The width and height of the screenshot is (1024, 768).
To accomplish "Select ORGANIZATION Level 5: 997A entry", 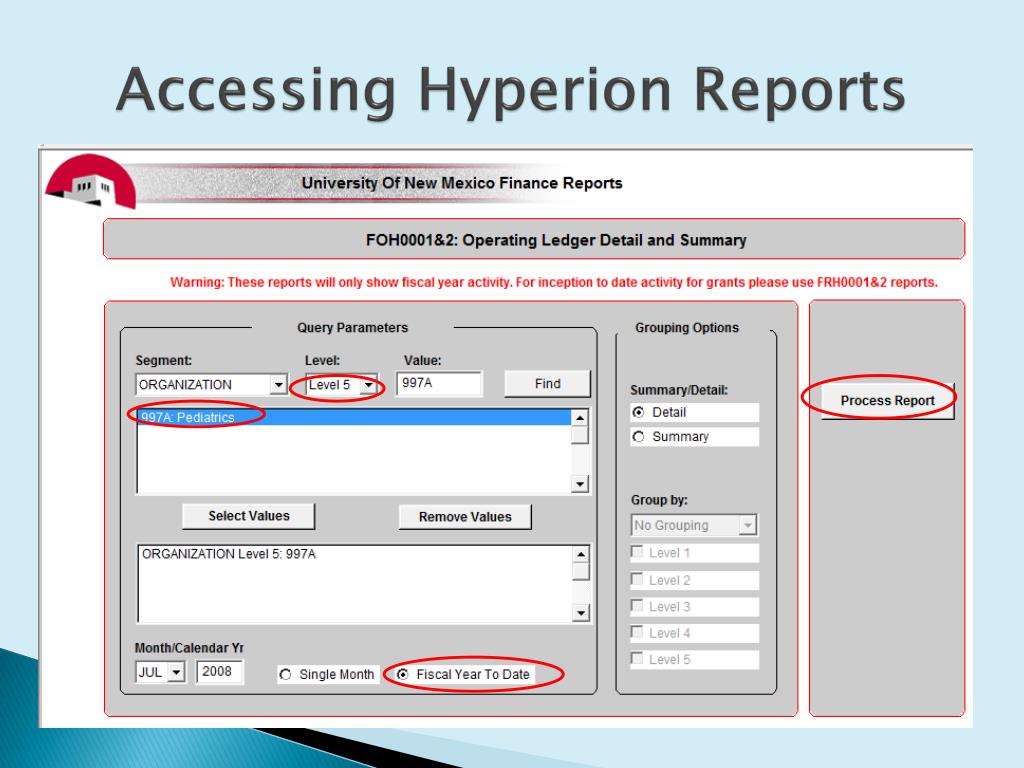I will (x=229, y=554).
